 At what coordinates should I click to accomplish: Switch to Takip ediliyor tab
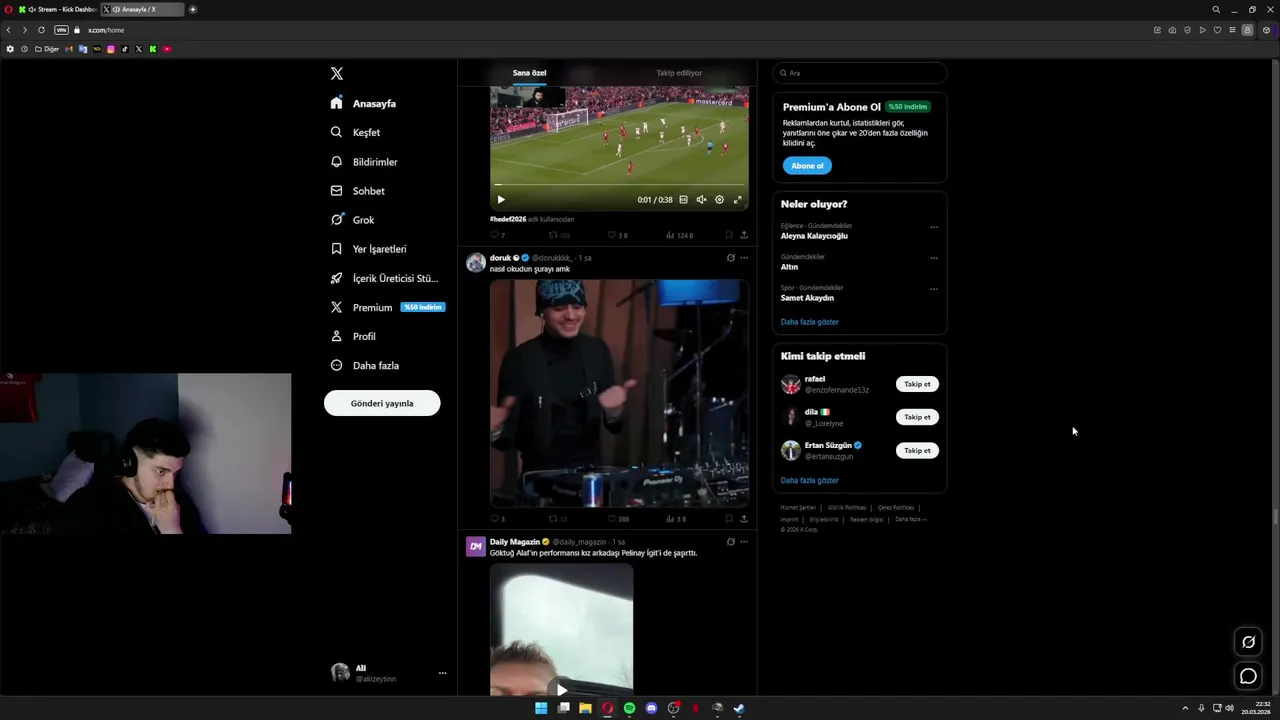pyautogui.click(x=679, y=73)
